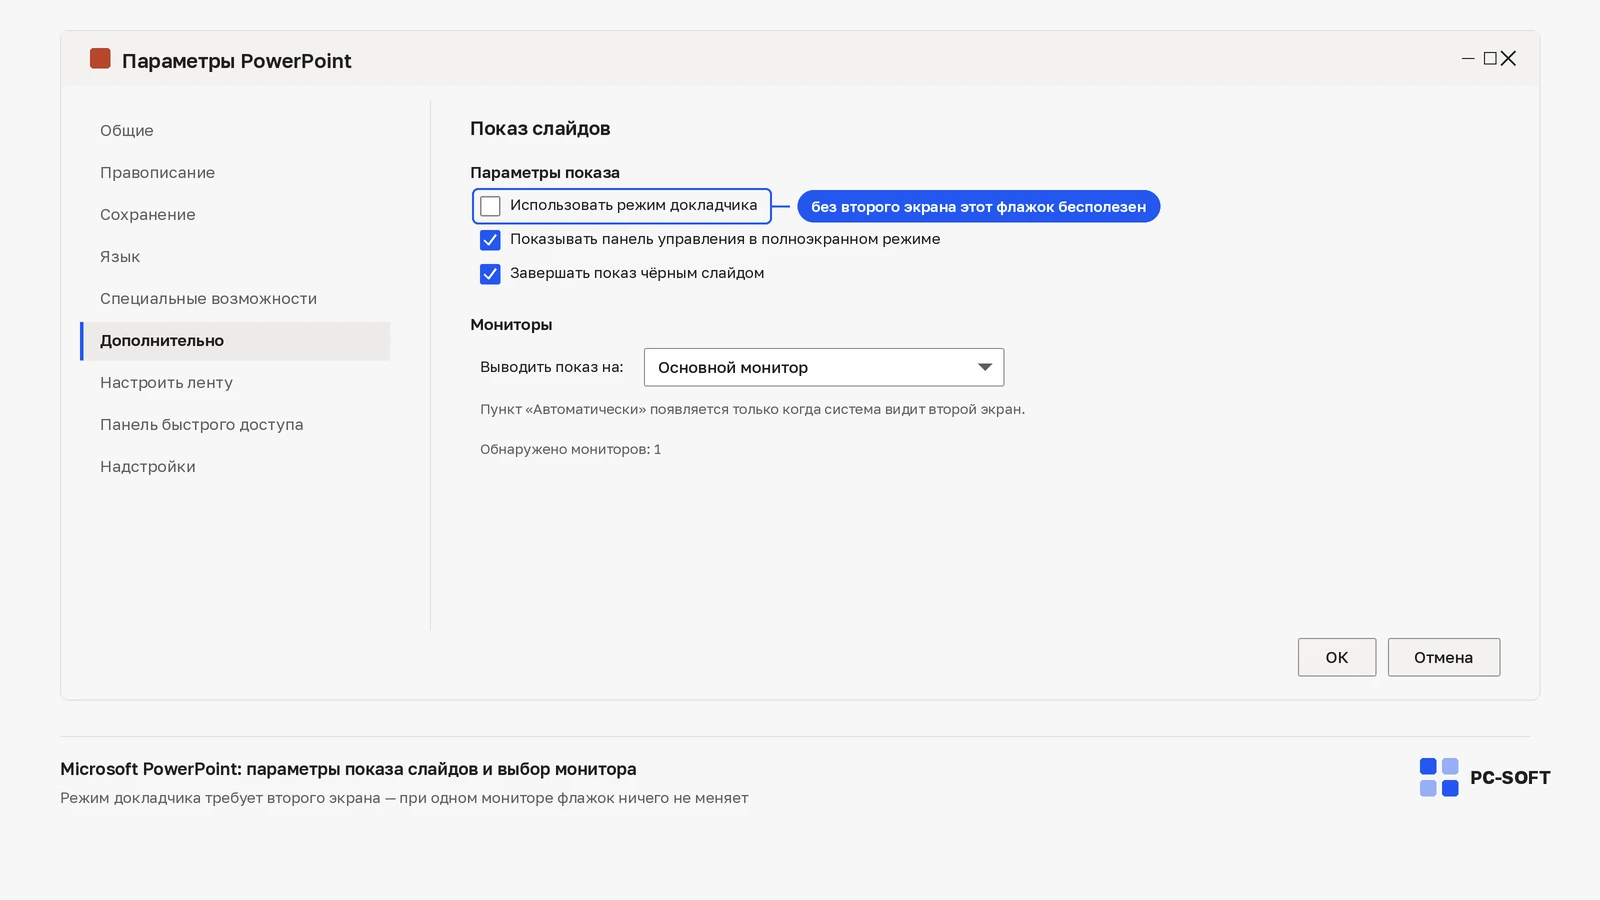The width and height of the screenshot is (1600, 900).
Task: Click the «Показ слайдов» heading
Action: (540, 129)
